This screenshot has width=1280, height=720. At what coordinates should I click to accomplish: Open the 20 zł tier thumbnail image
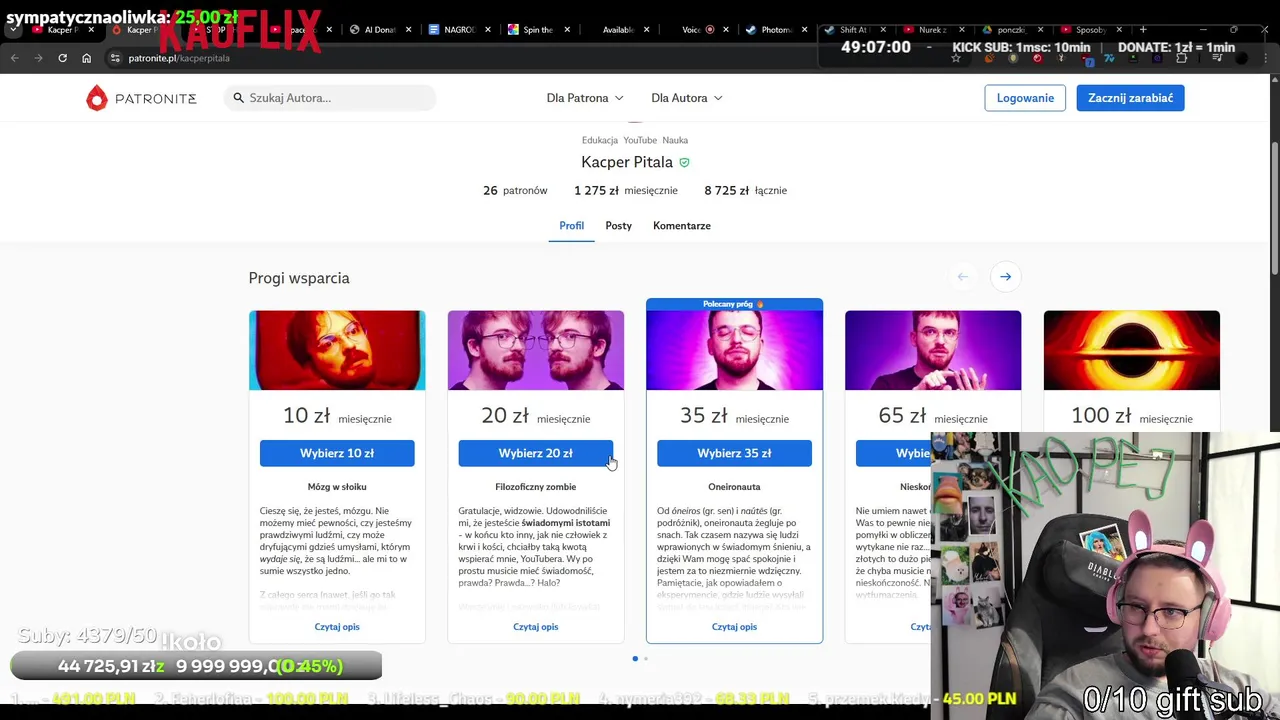(x=536, y=350)
